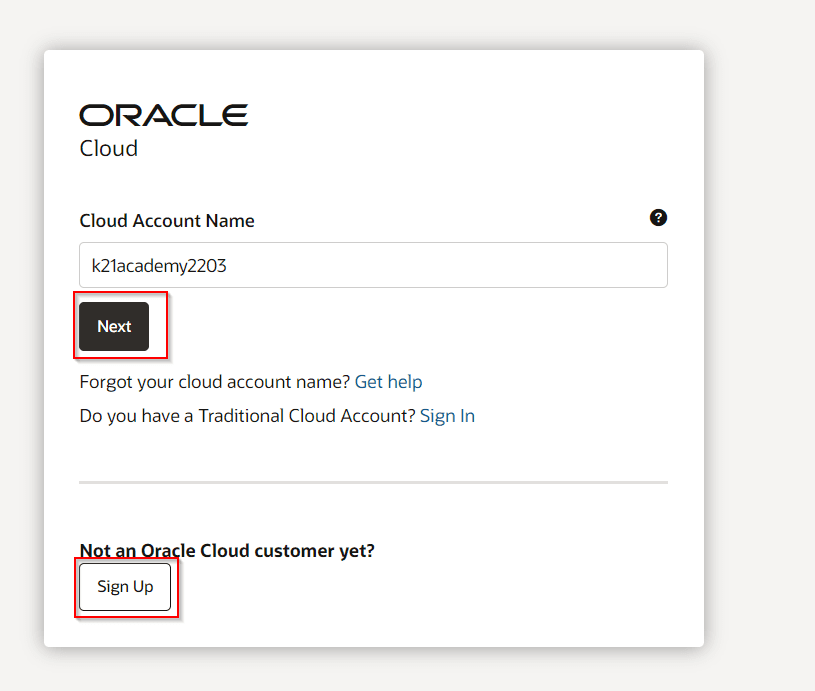This screenshot has width=815, height=691.
Task: Click the horizontal divider line
Action: [373, 482]
